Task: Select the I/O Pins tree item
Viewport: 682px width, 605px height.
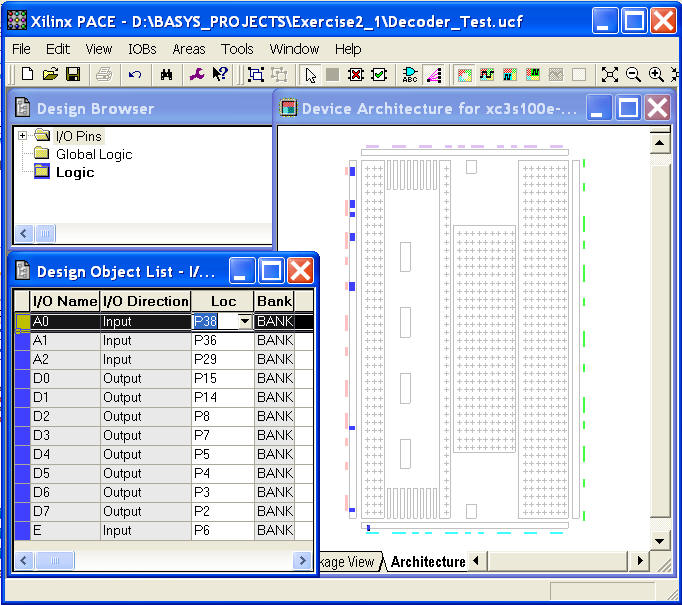Action: pyautogui.click(x=79, y=136)
